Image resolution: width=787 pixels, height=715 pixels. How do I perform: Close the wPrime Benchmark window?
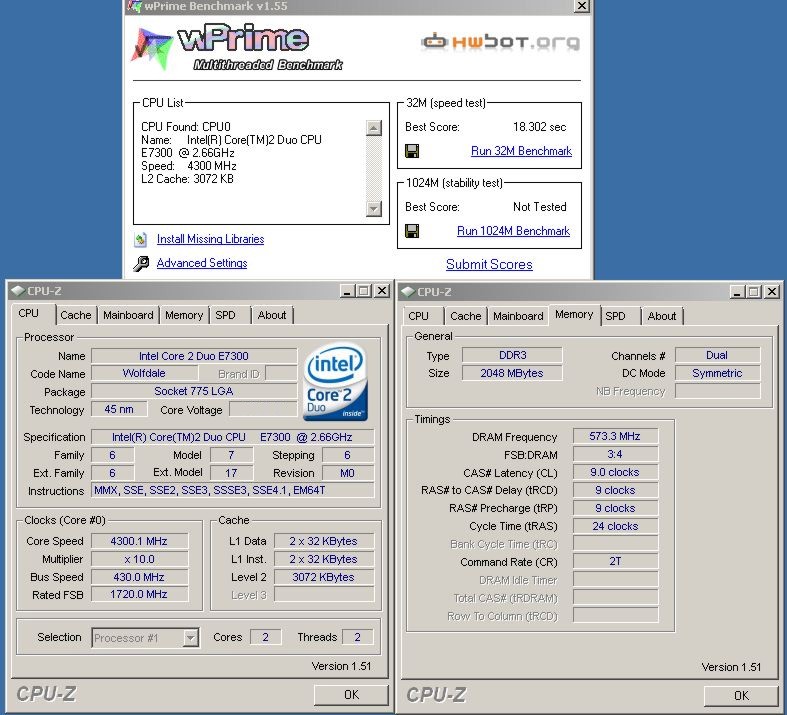point(582,6)
